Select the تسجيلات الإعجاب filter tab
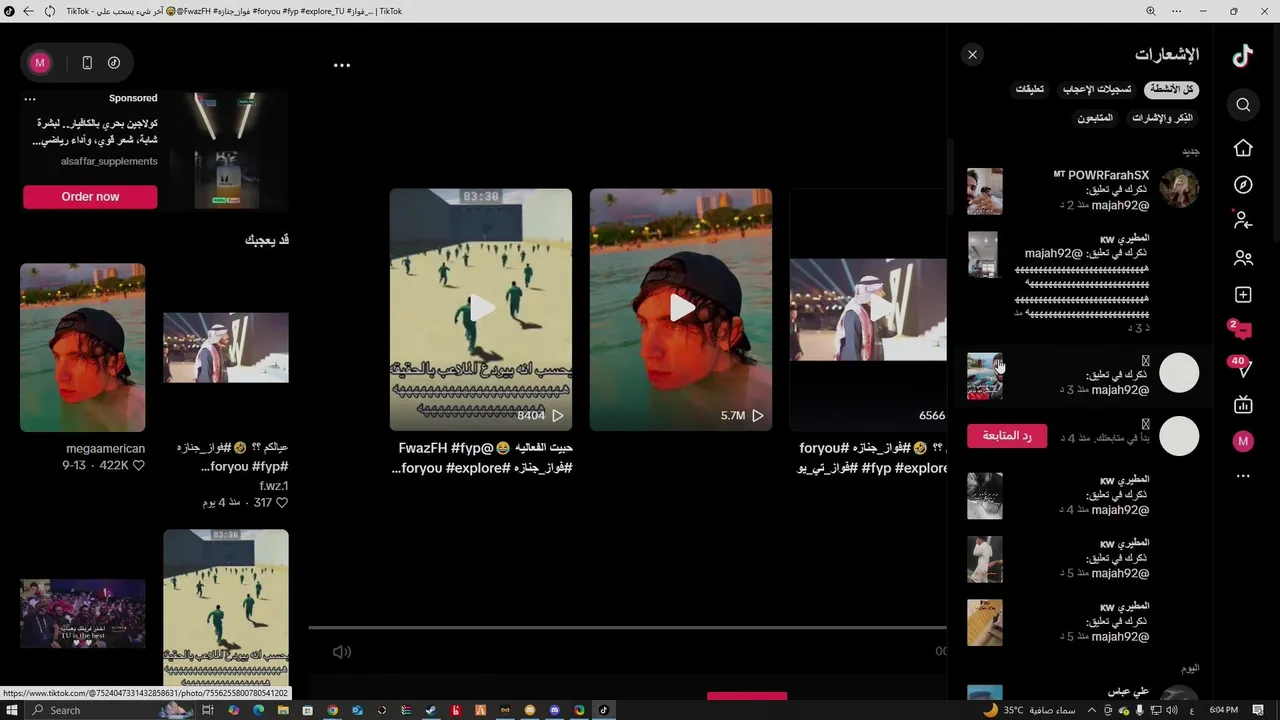The height and width of the screenshot is (720, 1280). [x=1097, y=89]
